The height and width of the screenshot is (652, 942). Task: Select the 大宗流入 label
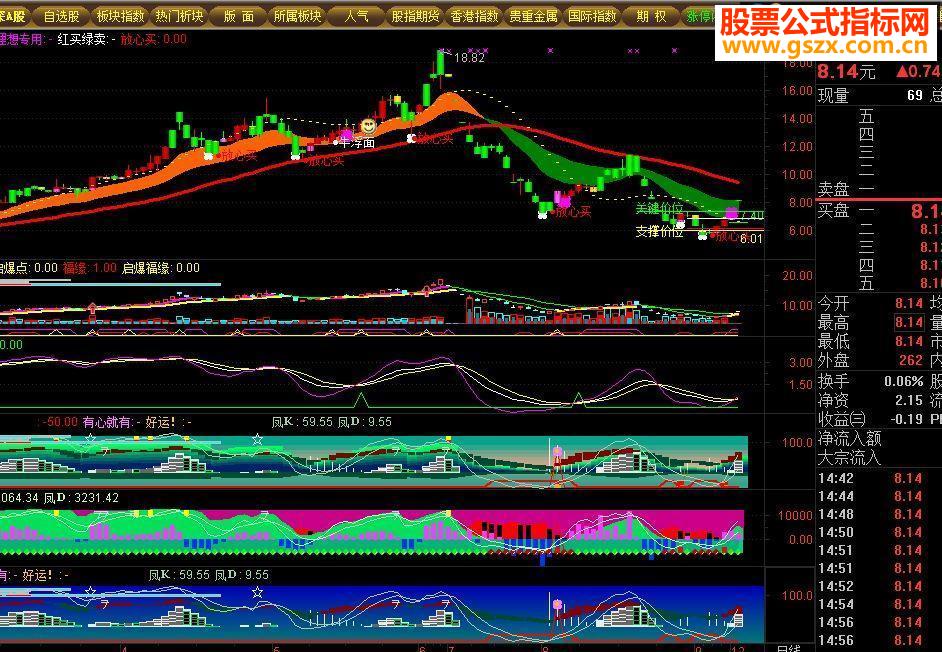coord(849,458)
